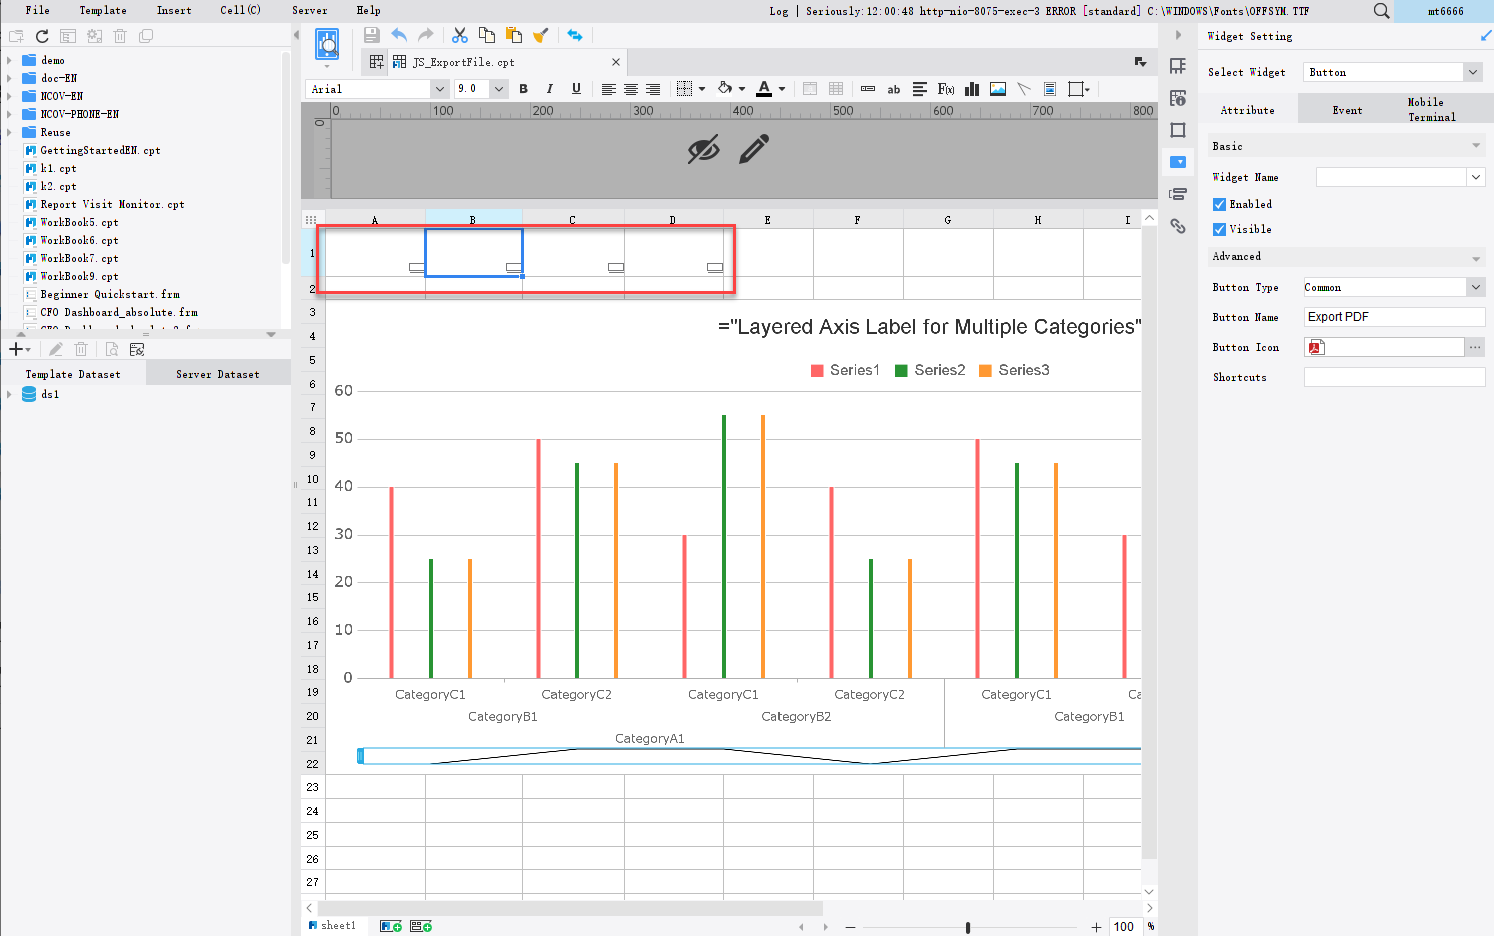The image size is (1494, 936).
Task: Click the font color A swatch
Action: tap(764, 89)
